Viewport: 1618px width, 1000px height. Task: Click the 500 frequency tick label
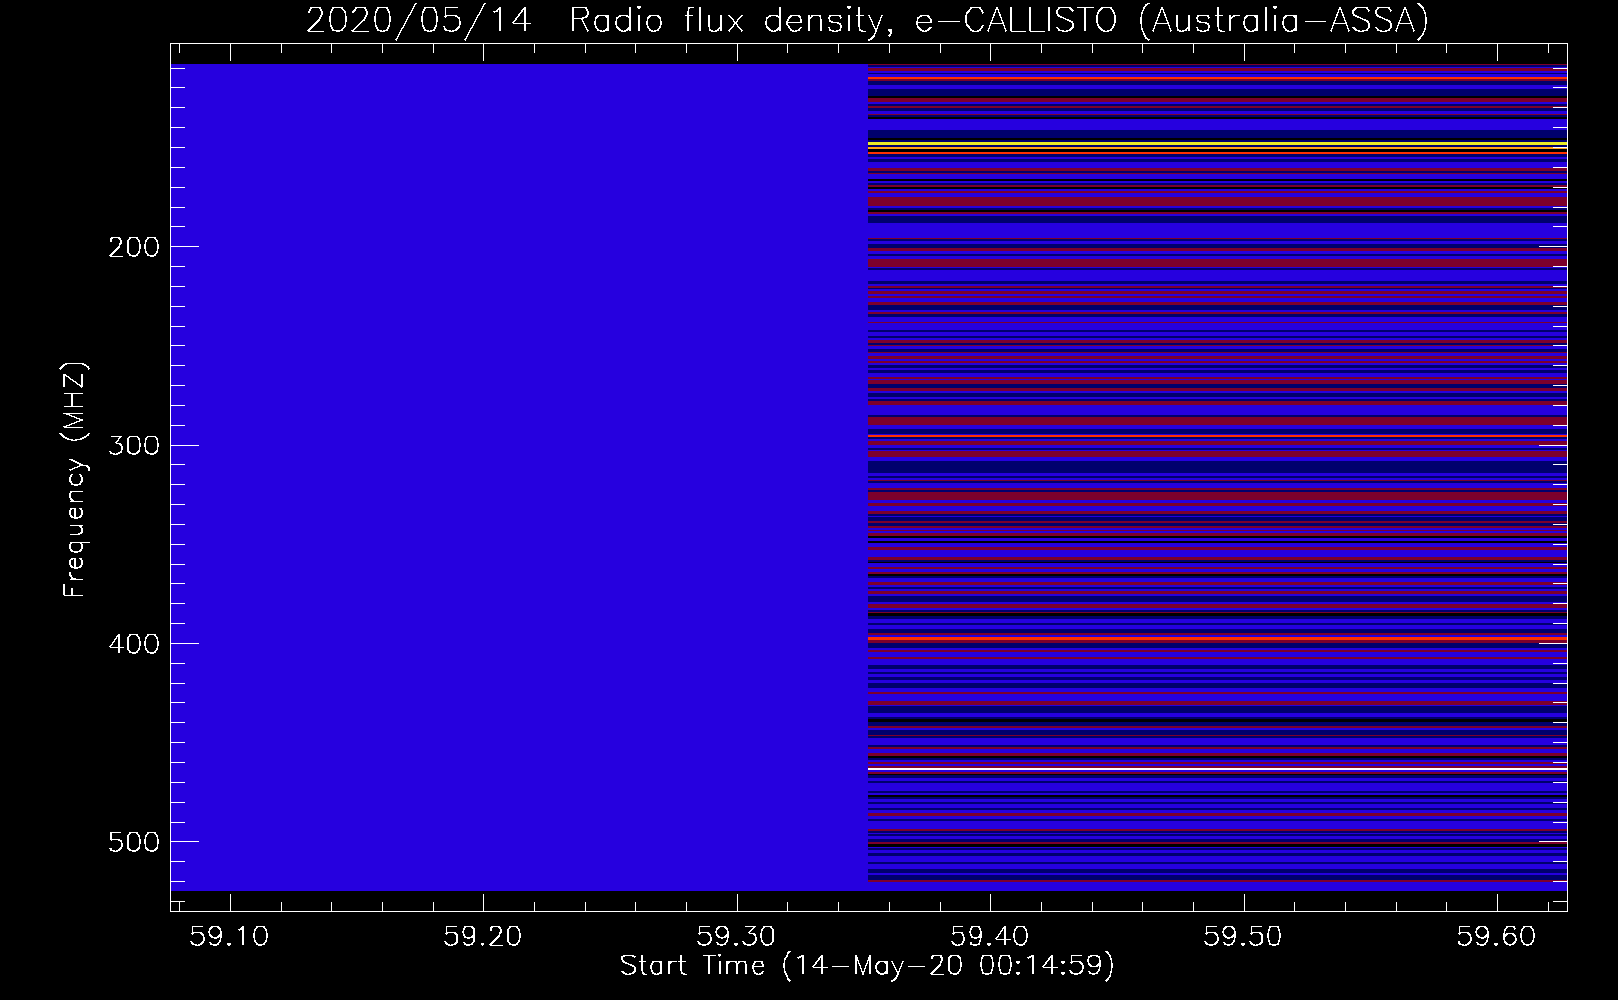tap(134, 842)
